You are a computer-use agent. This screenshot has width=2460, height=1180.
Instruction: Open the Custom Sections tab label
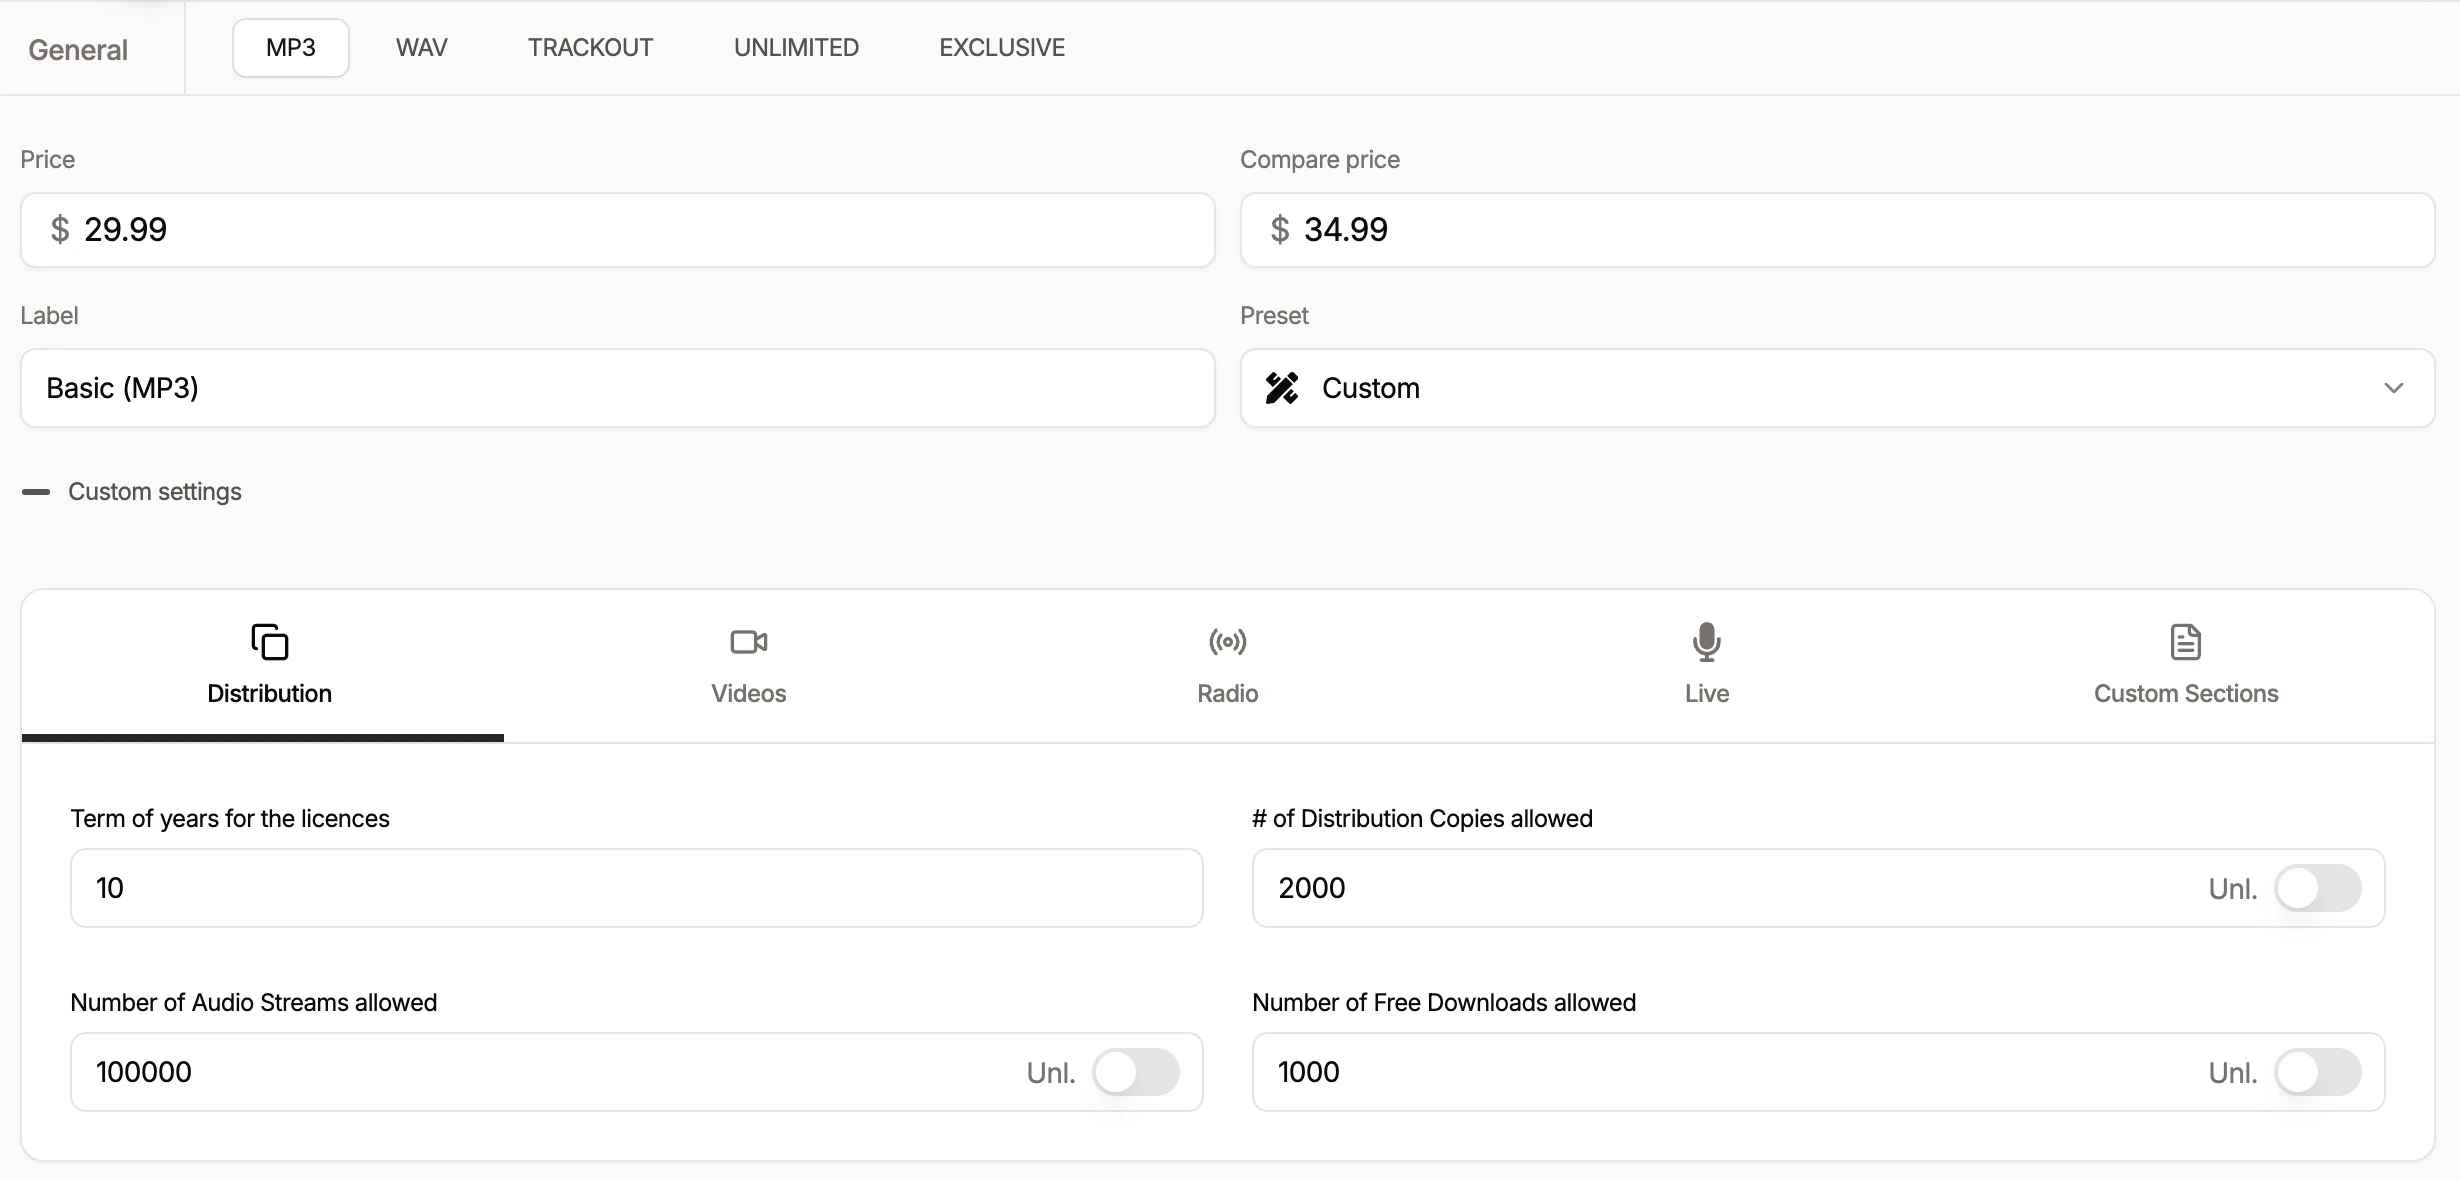pyautogui.click(x=2186, y=694)
